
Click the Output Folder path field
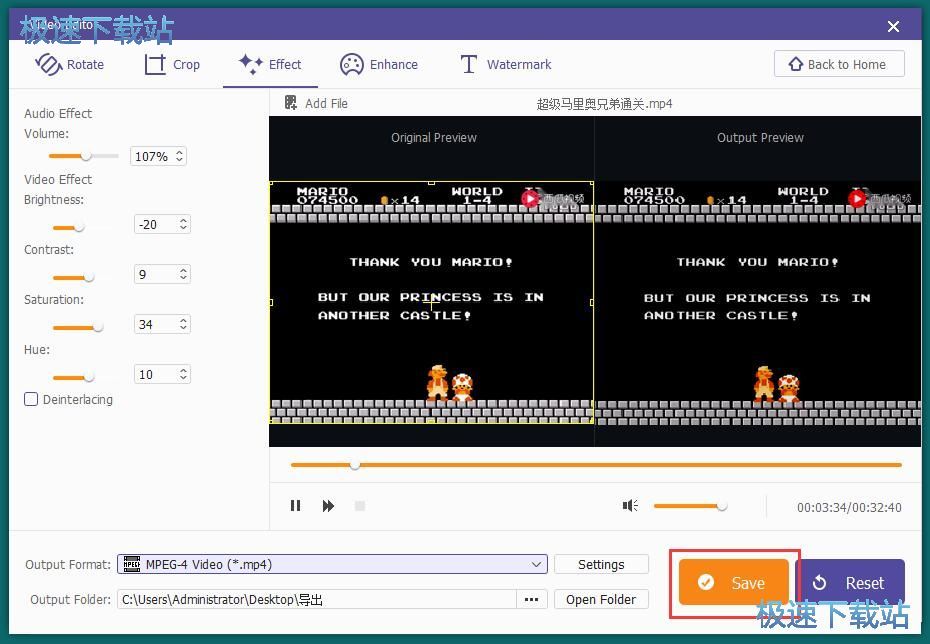click(x=317, y=600)
